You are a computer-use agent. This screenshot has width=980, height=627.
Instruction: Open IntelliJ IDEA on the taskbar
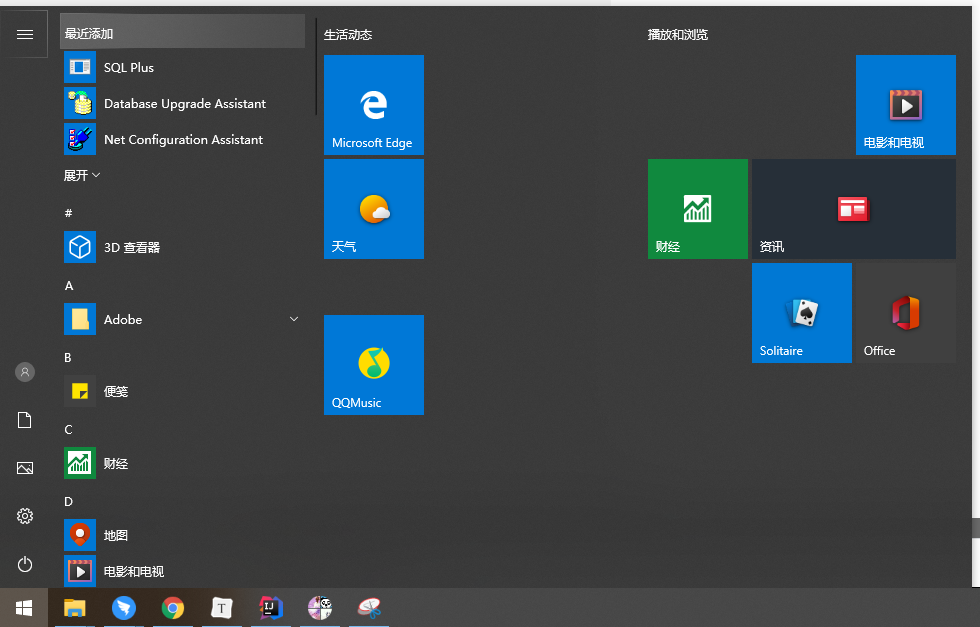tap(271, 608)
